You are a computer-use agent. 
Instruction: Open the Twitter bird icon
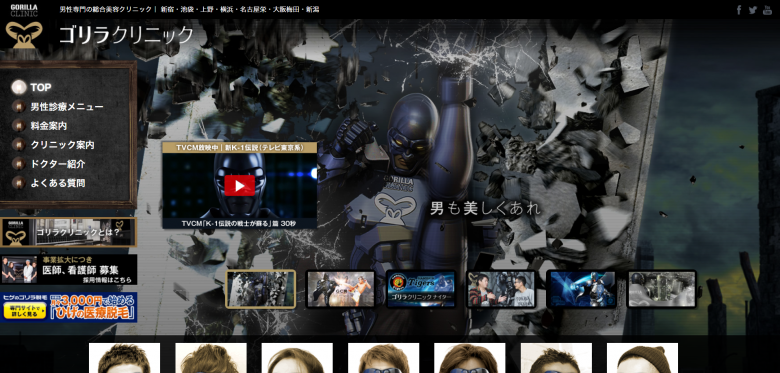click(753, 10)
